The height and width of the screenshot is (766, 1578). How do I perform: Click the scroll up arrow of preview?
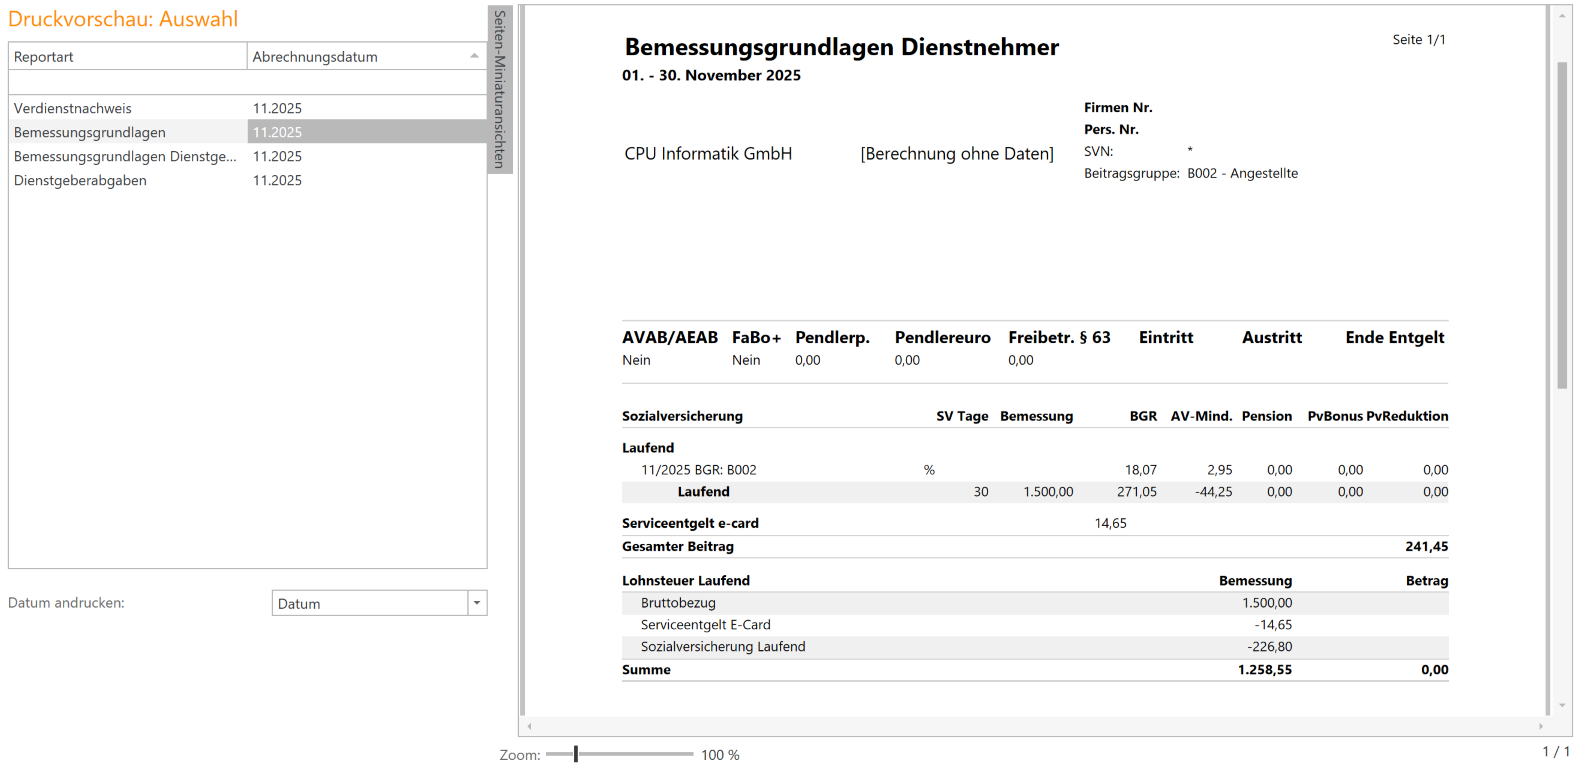click(x=1562, y=16)
